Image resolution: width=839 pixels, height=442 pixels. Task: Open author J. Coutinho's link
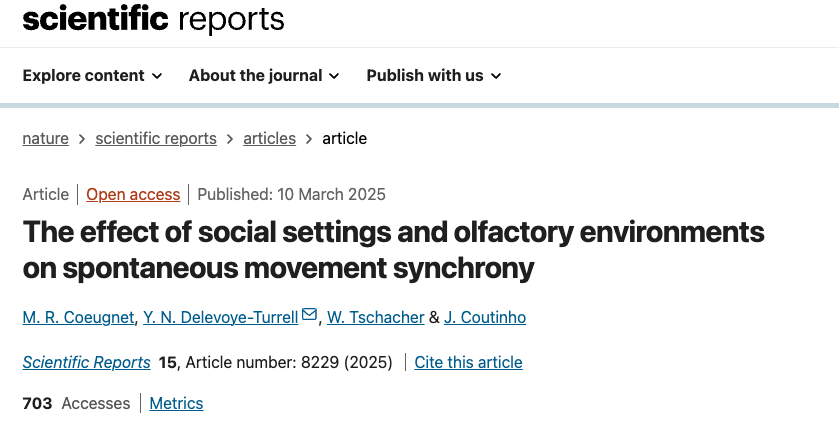coord(485,317)
